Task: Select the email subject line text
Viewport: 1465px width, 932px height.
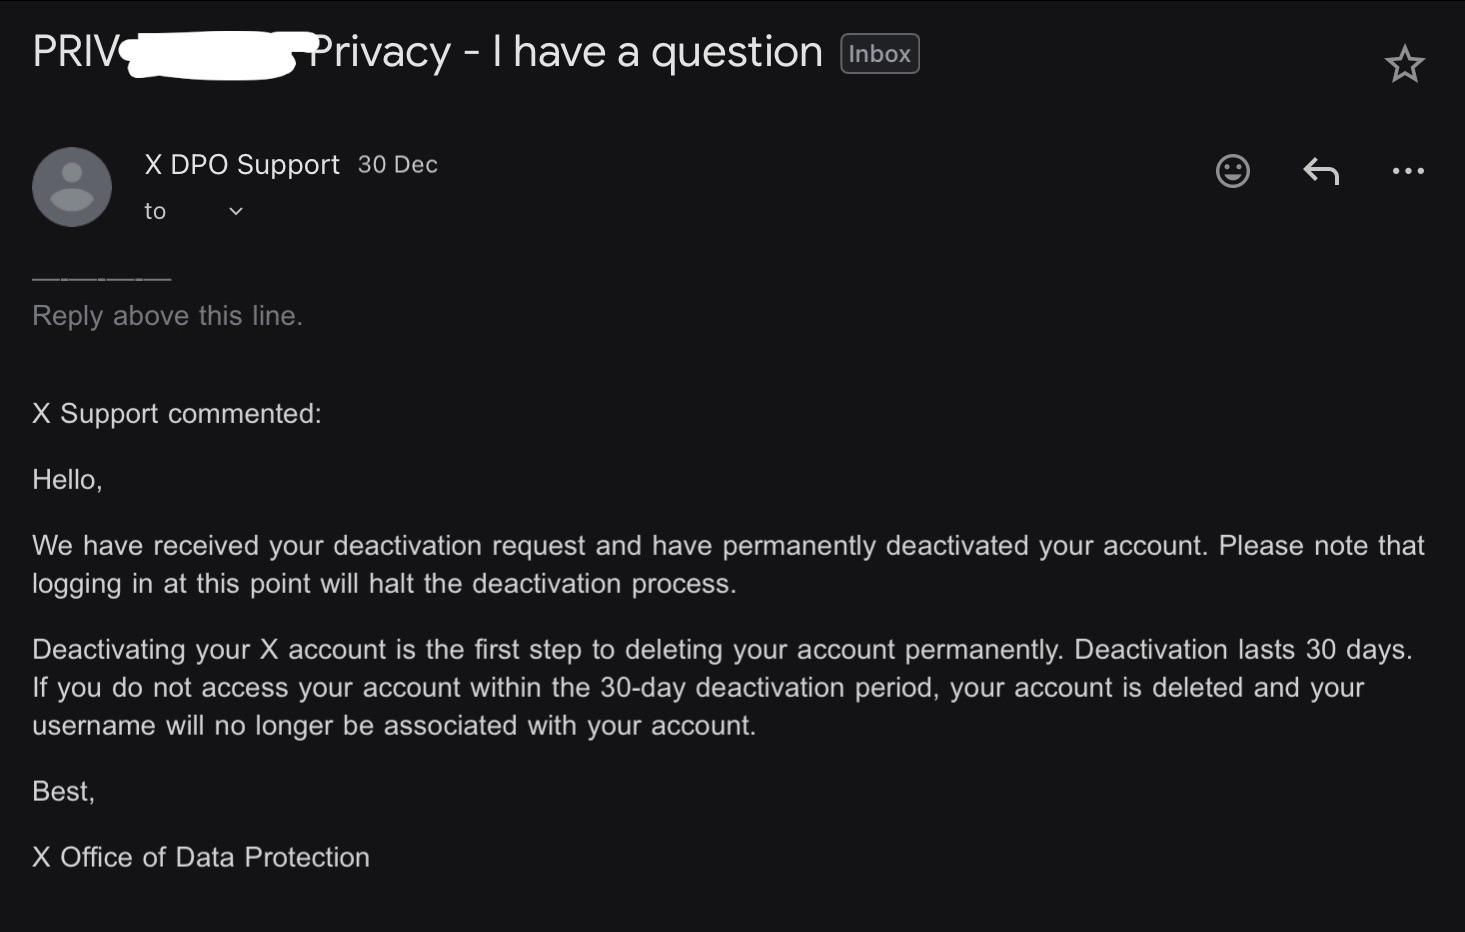Action: [x=420, y=51]
